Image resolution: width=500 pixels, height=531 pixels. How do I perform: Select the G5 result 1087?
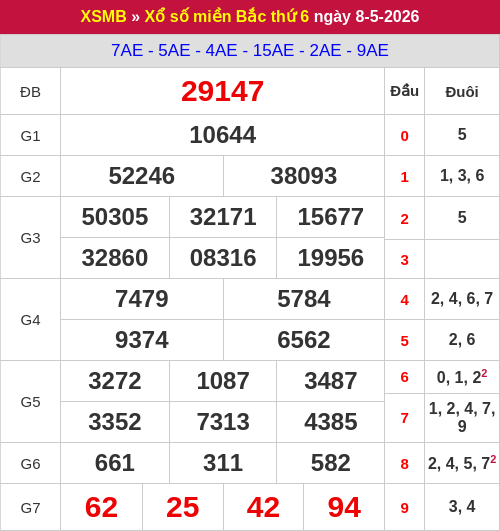tap(223, 381)
